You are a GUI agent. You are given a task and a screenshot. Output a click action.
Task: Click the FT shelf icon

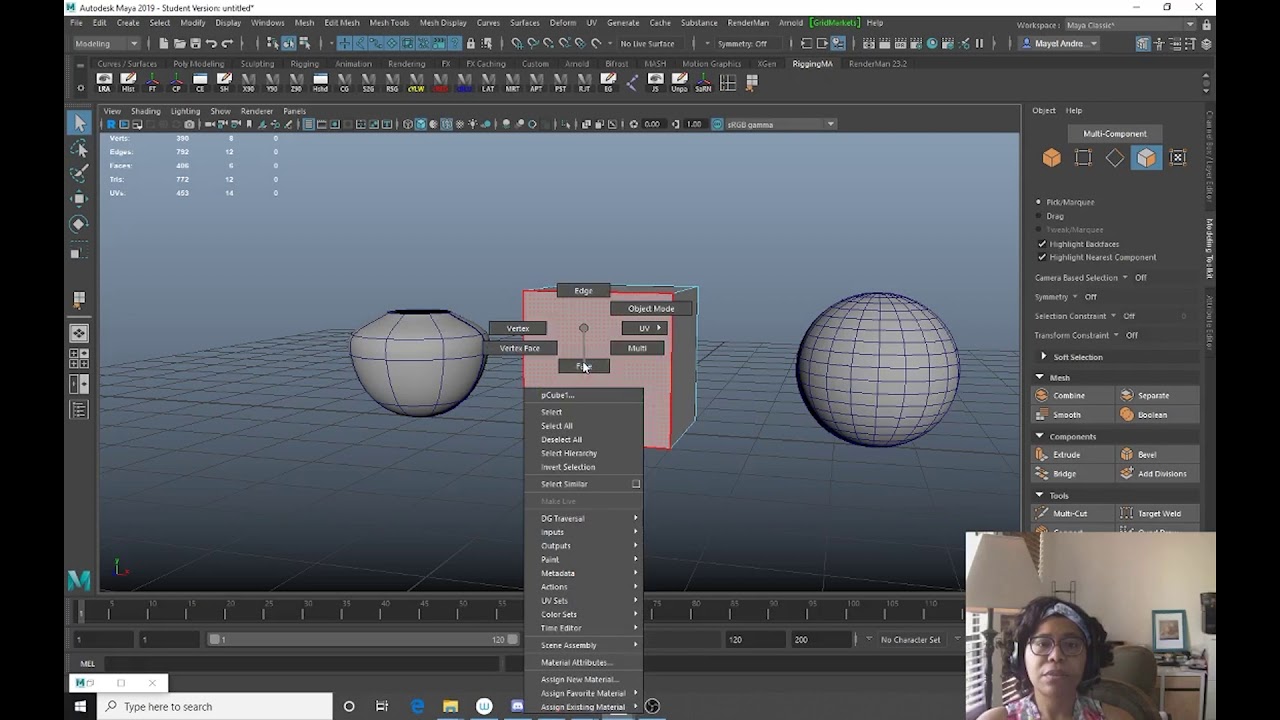[x=152, y=83]
